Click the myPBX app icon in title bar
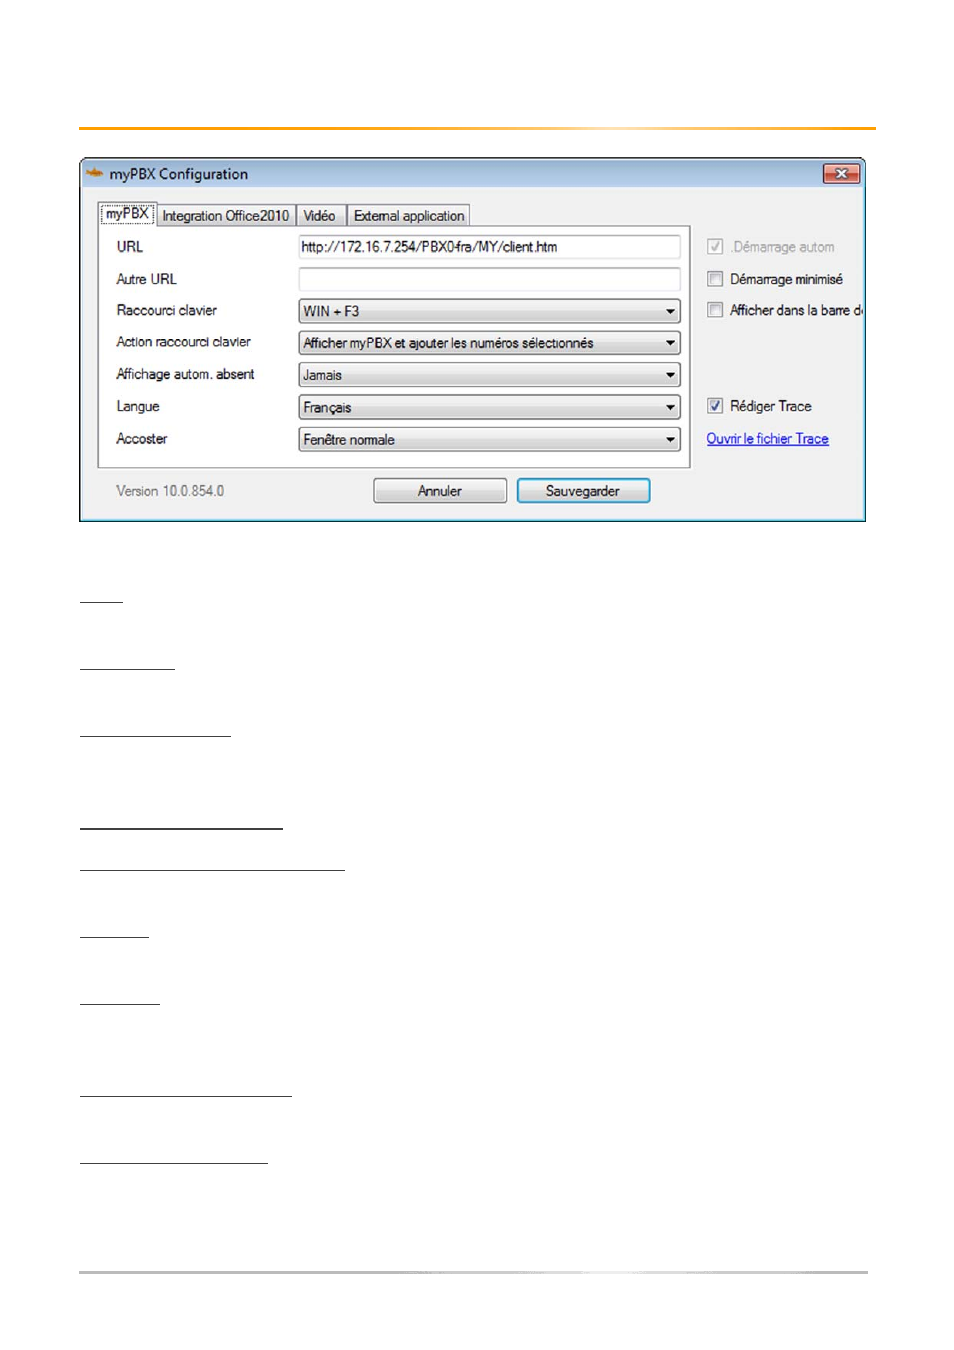The height and width of the screenshot is (1350, 954). [x=95, y=173]
